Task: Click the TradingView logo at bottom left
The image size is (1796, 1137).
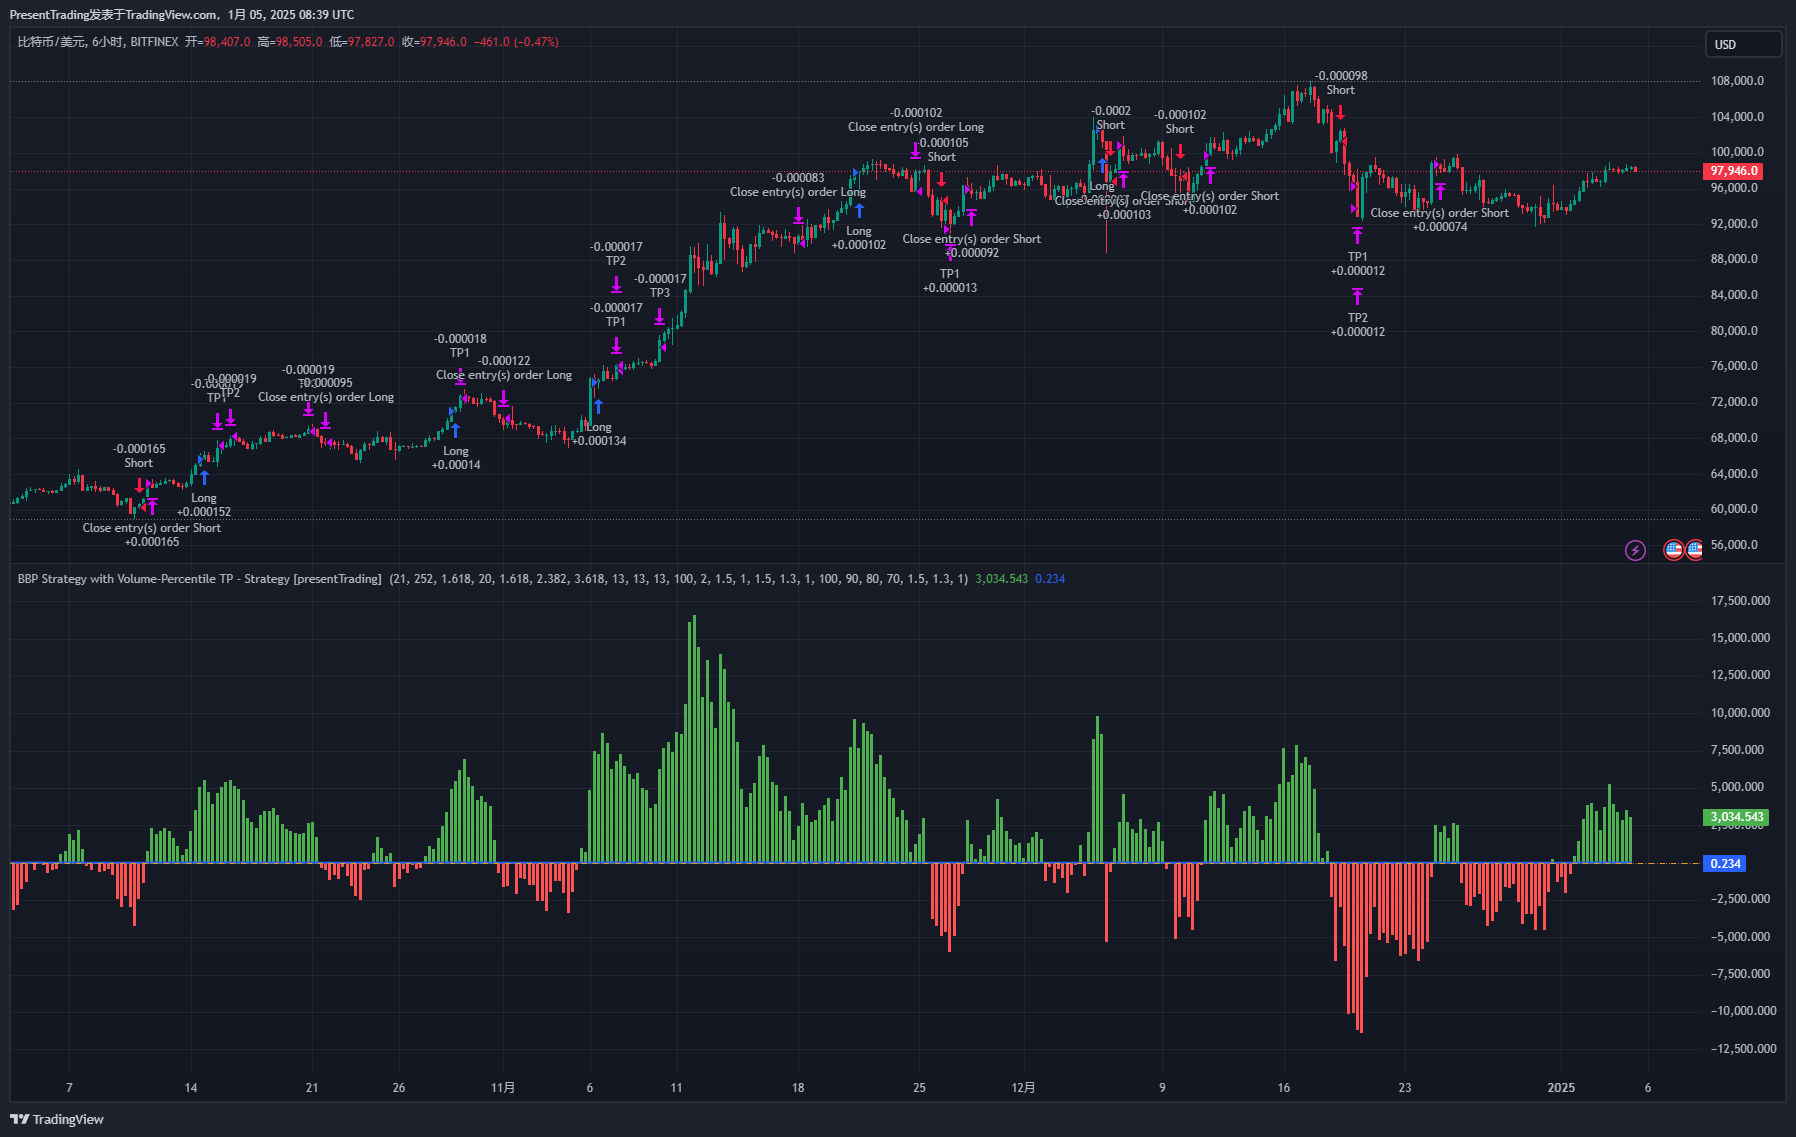Action: 57,1119
